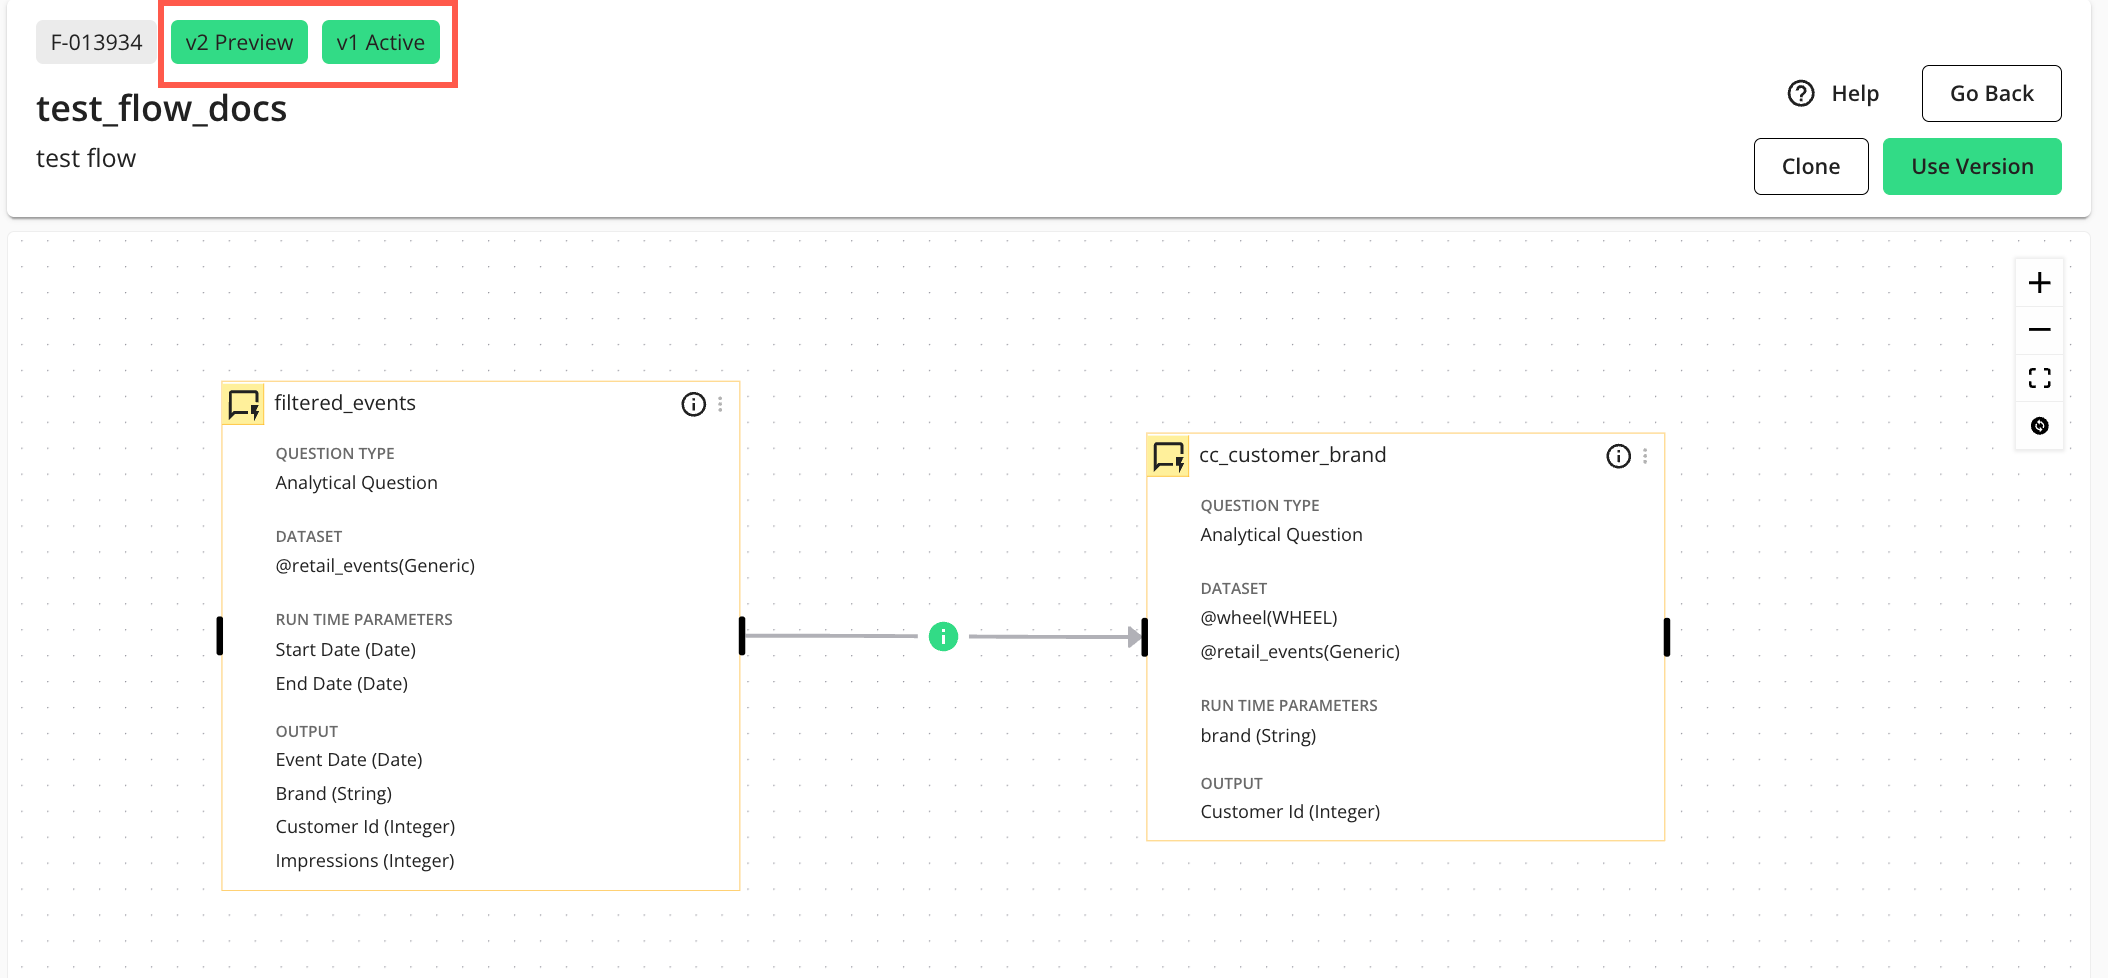Open cc_customer_brand three-dot options menu
This screenshot has width=2108, height=978.
coord(1645,456)
